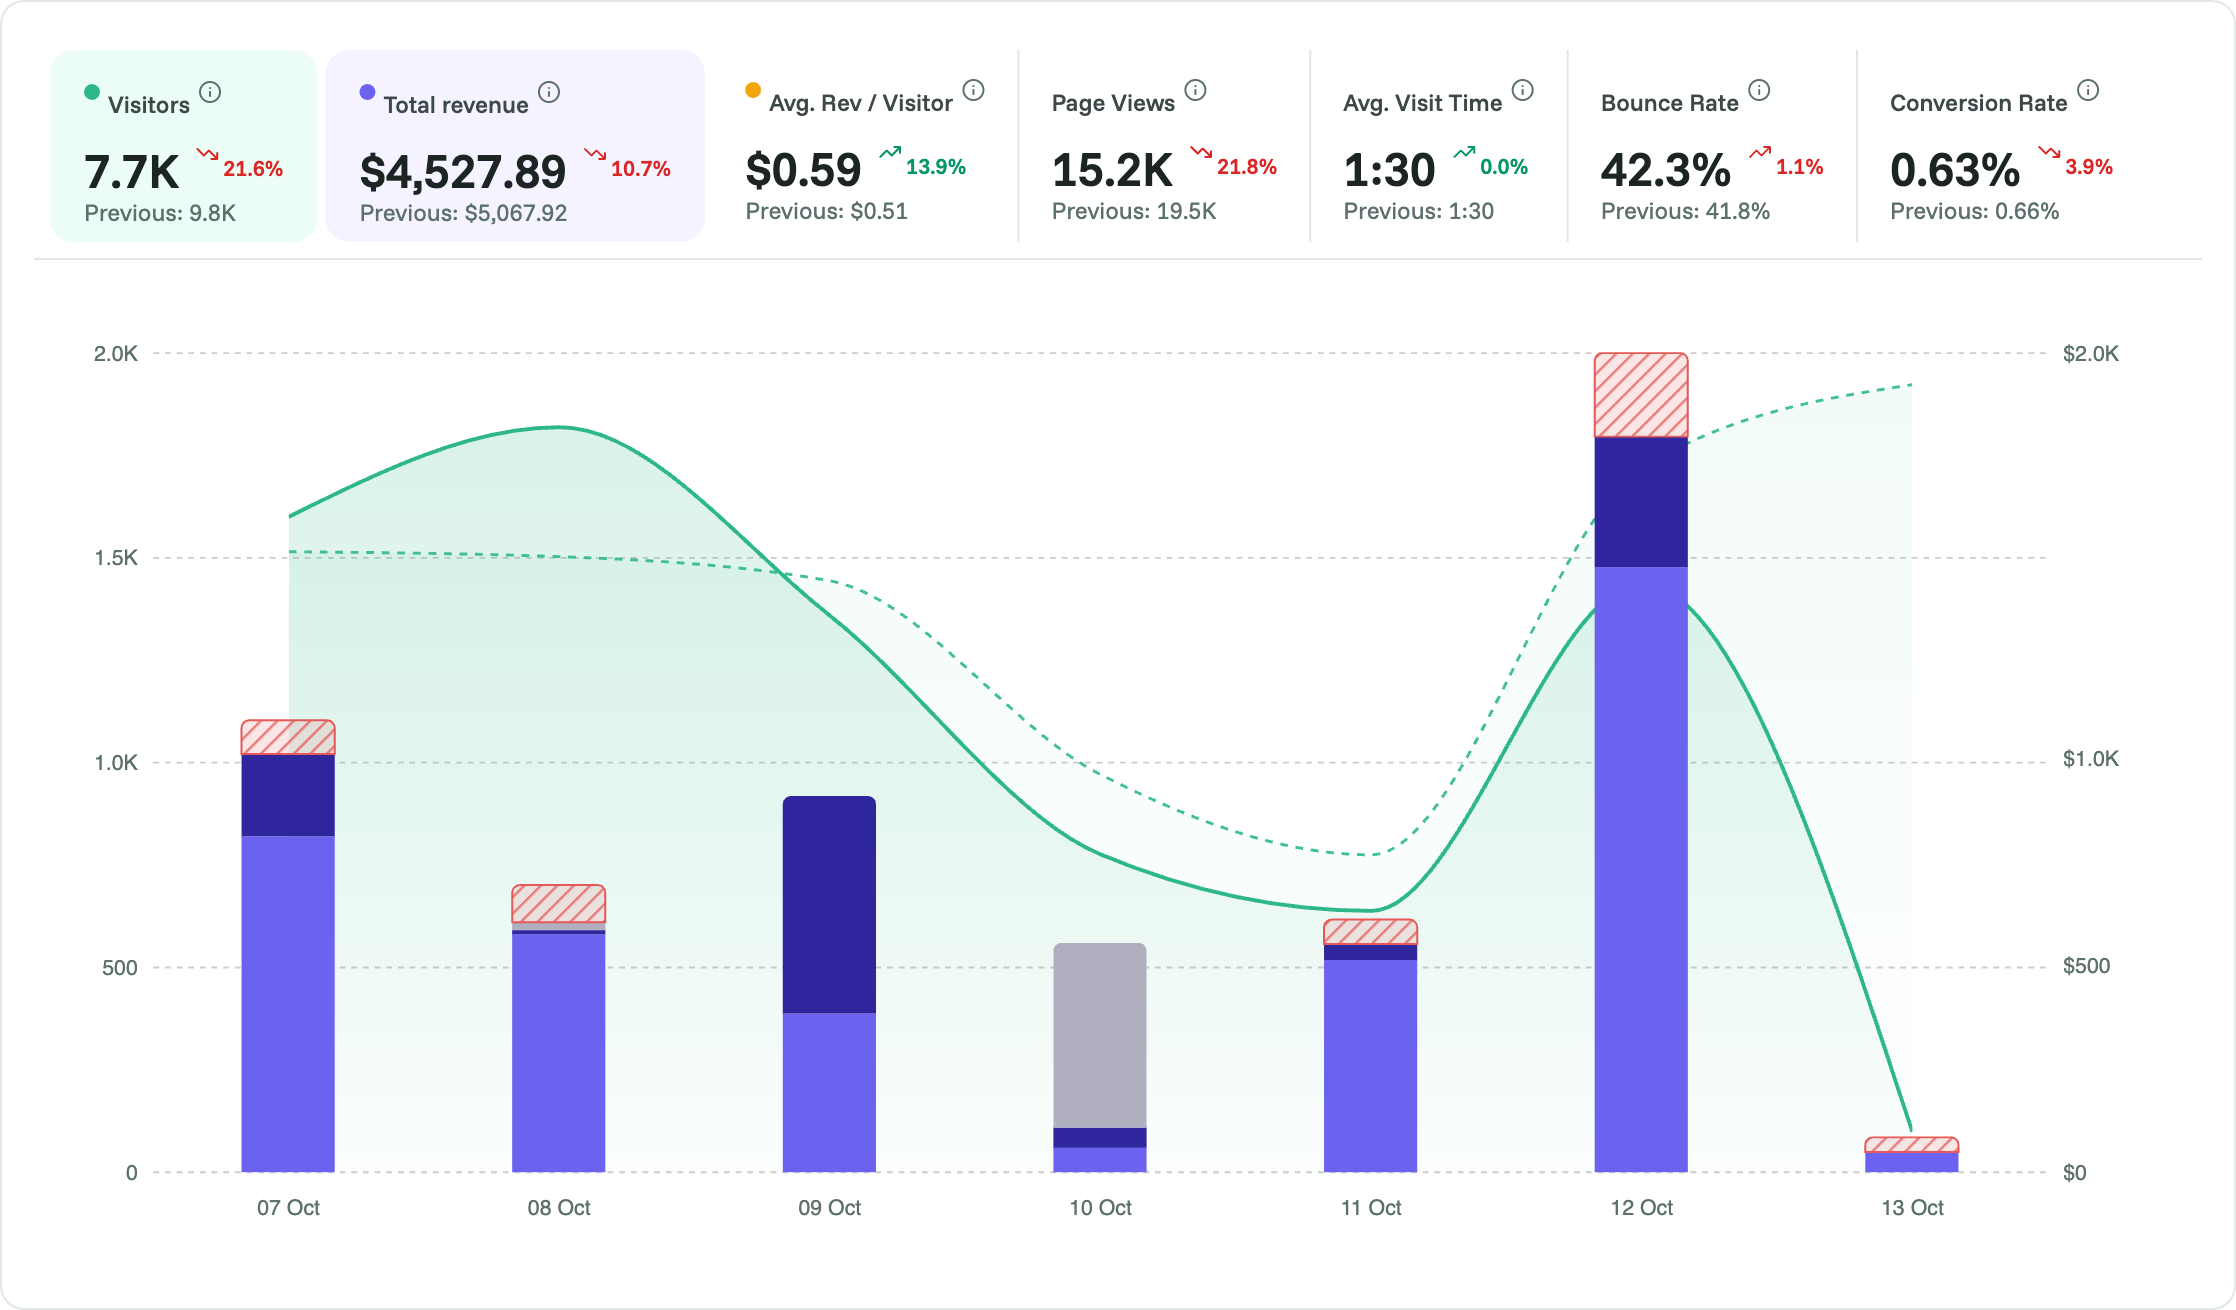Image resolution: width=2236 pixels, height=1310 pixels.
Task: Click the light purple 12 Oct bar segment
Action: click(x=1641, y=869)
